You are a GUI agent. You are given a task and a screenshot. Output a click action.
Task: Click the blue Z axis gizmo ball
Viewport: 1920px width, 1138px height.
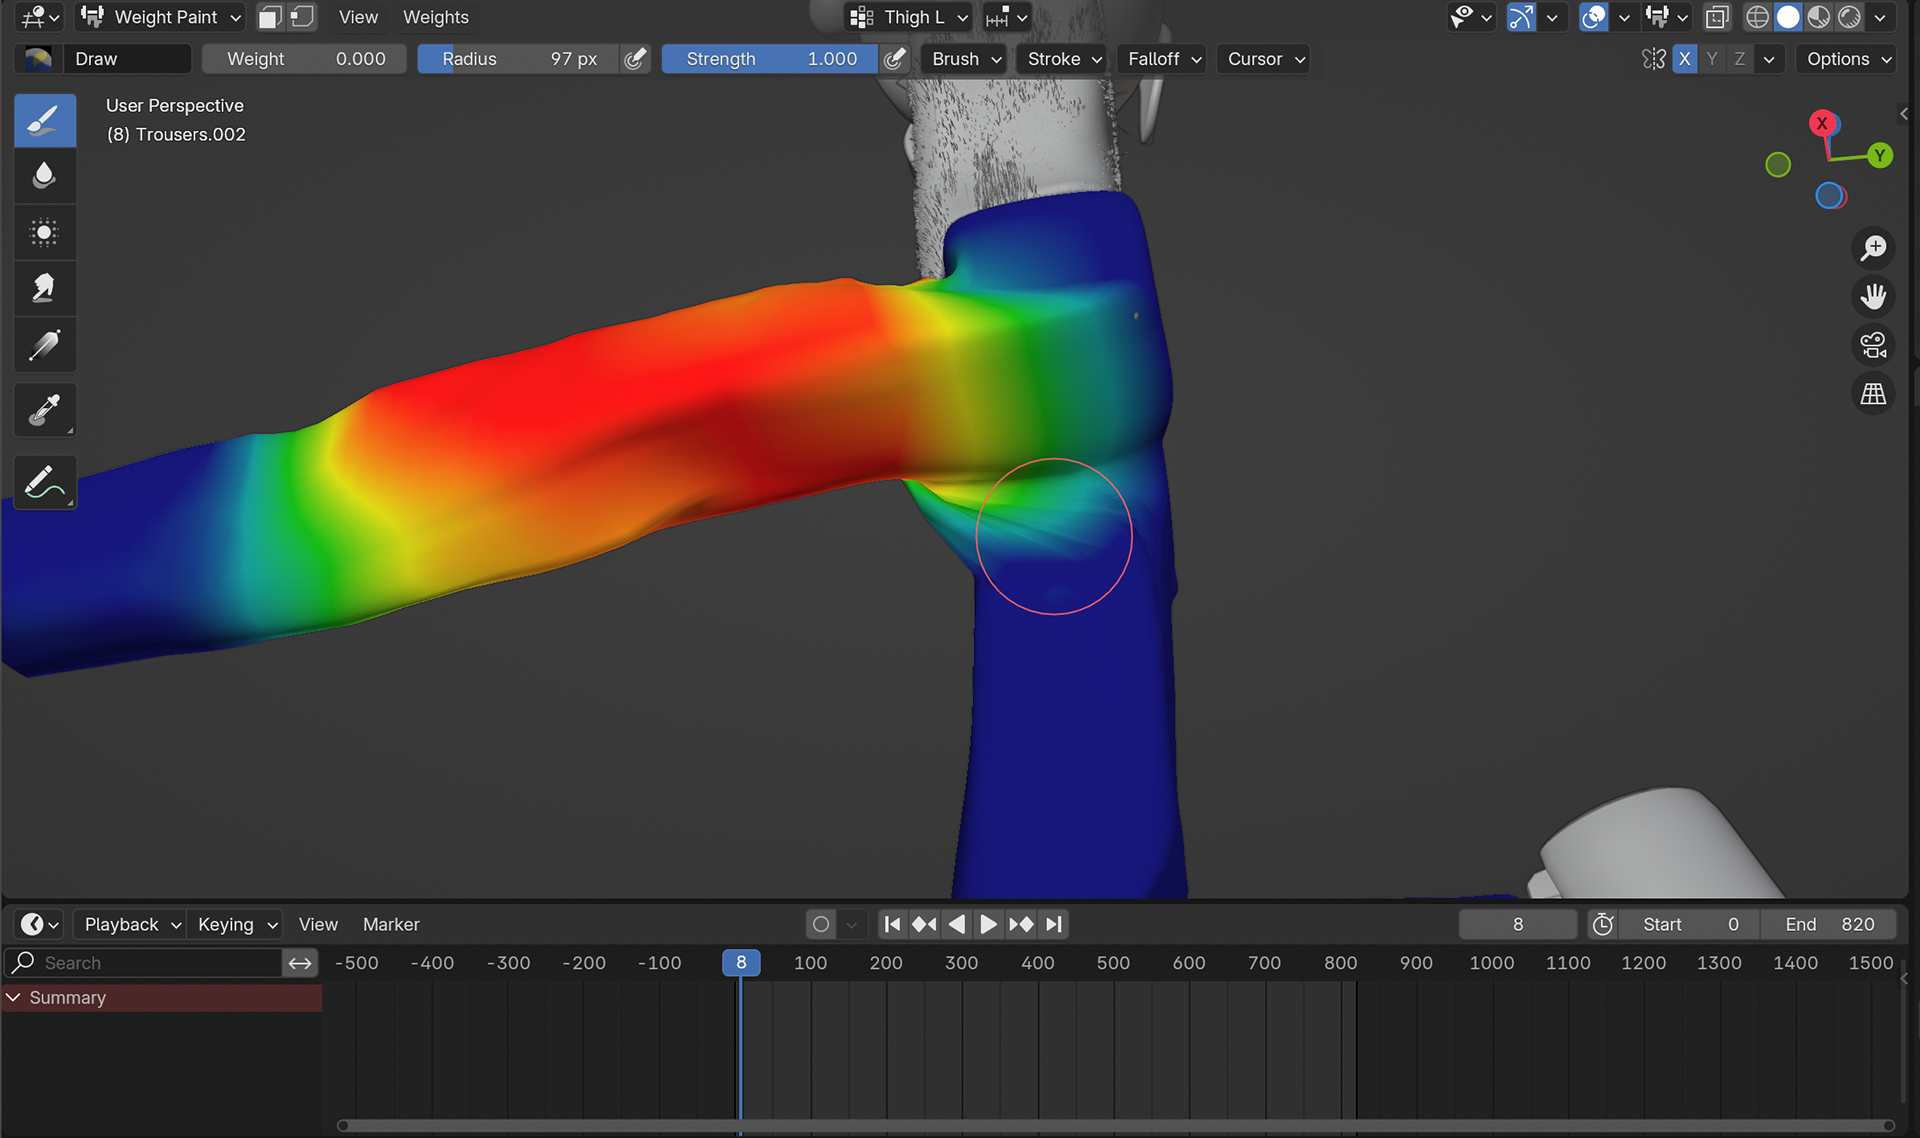[x=1829, y=196]
